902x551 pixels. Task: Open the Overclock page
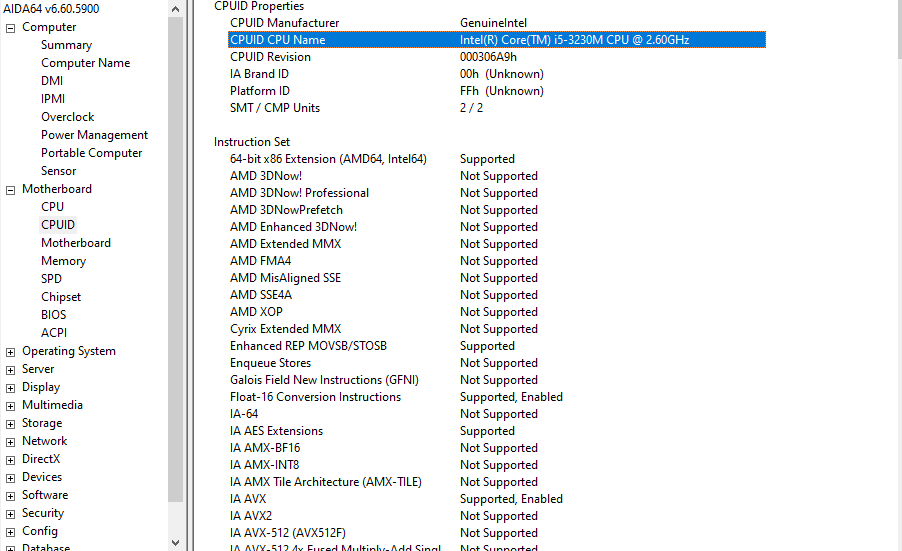[67, 117]
